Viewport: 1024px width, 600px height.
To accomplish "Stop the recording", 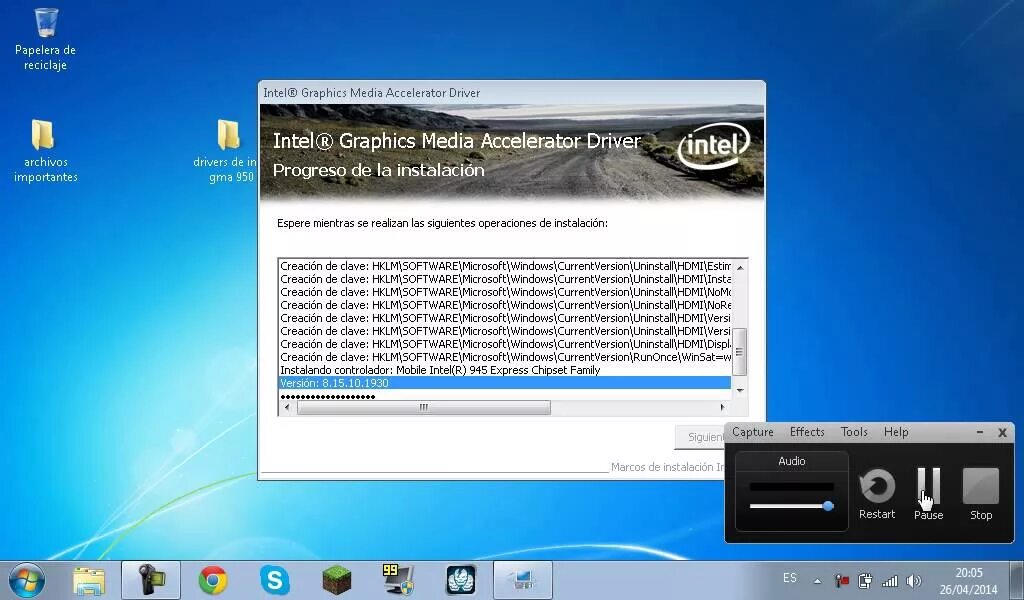I will (x=980, y=494).
